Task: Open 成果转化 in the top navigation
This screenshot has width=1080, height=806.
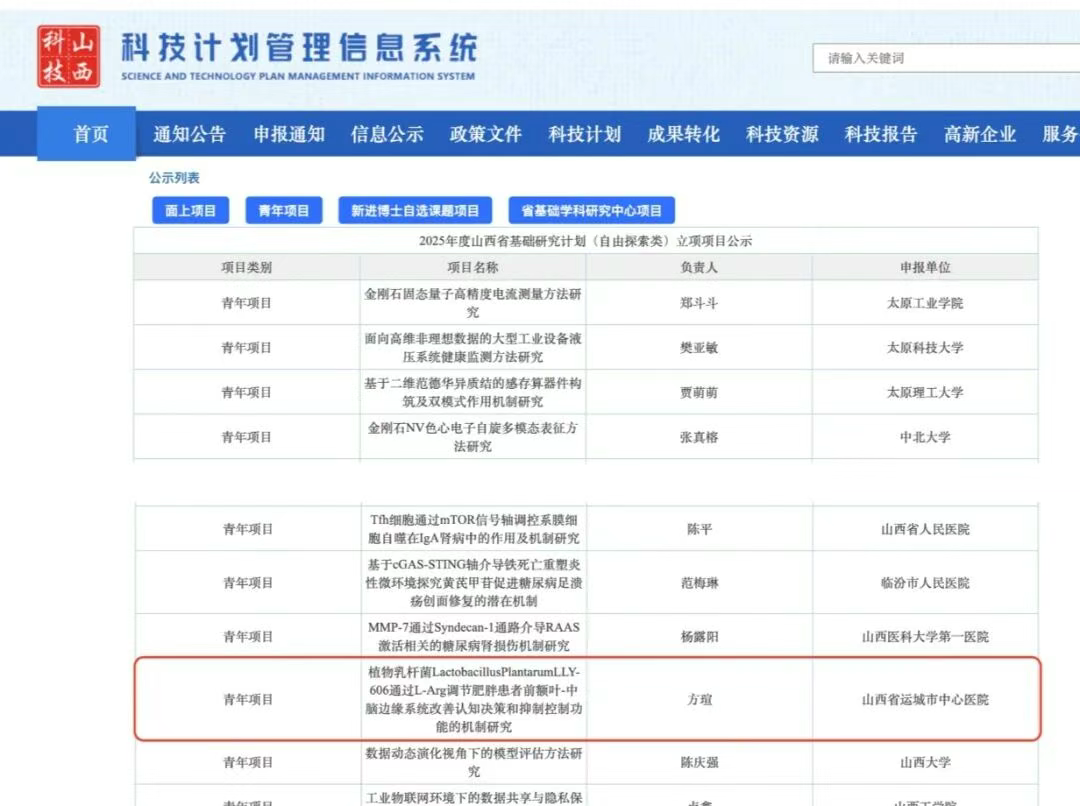Action: (x=683, y=134)
